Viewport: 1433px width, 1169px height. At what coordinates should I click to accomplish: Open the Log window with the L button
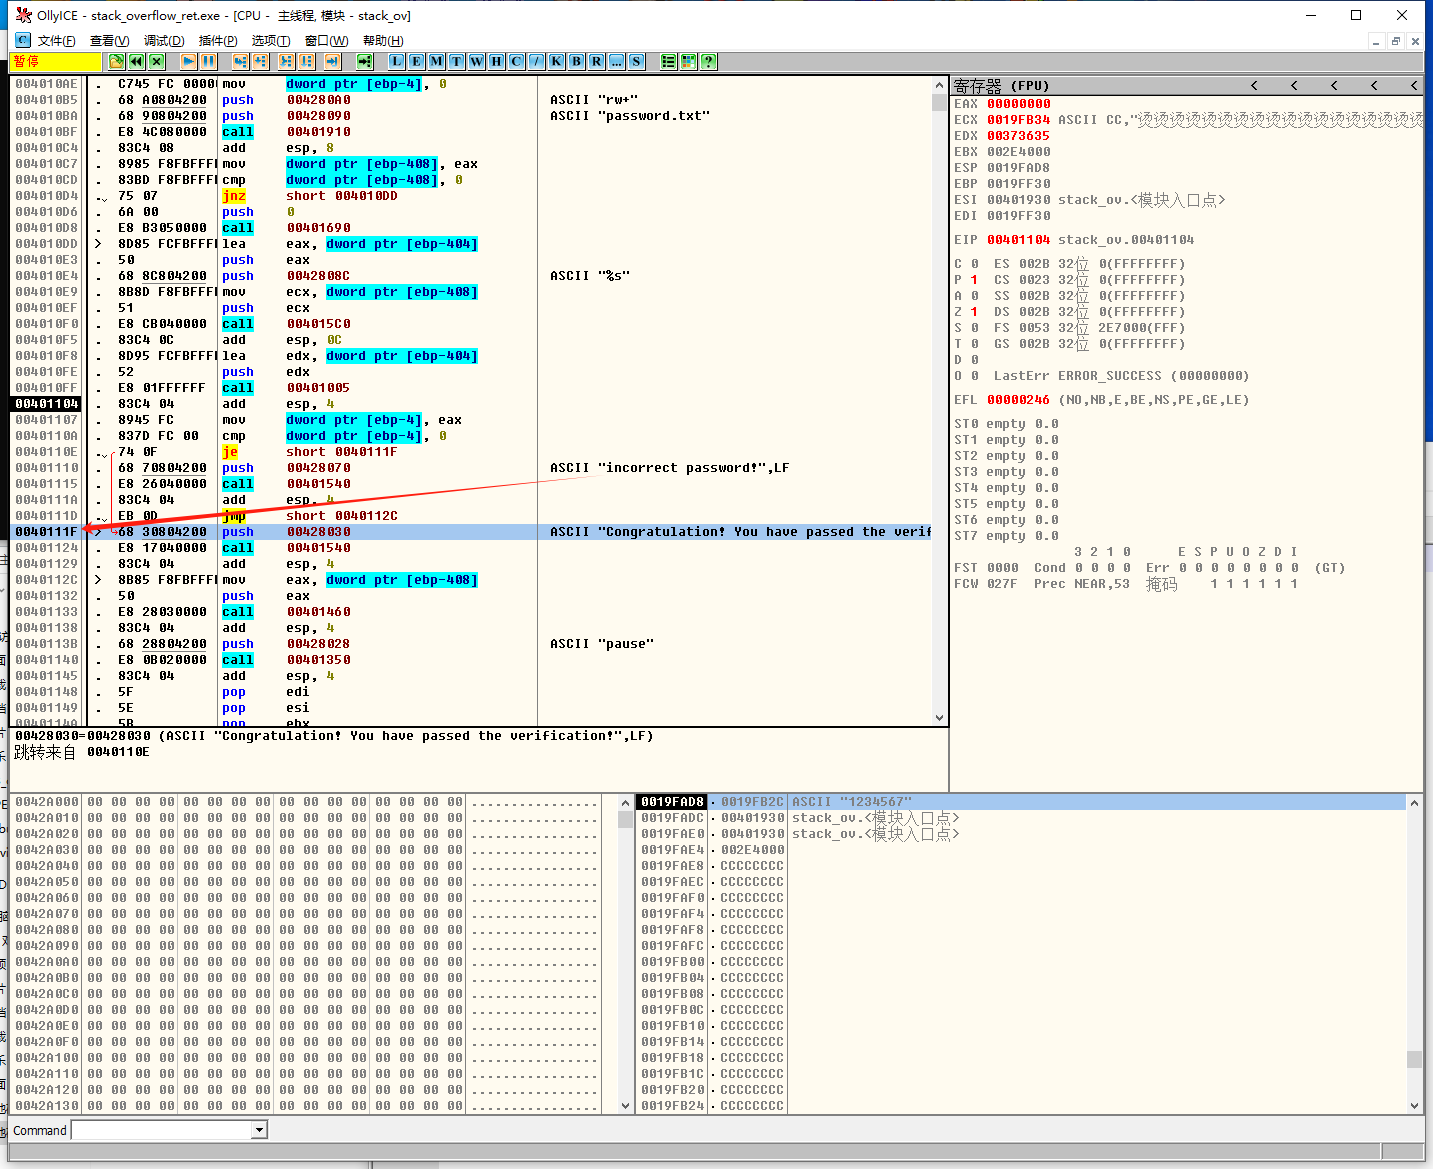396,61
